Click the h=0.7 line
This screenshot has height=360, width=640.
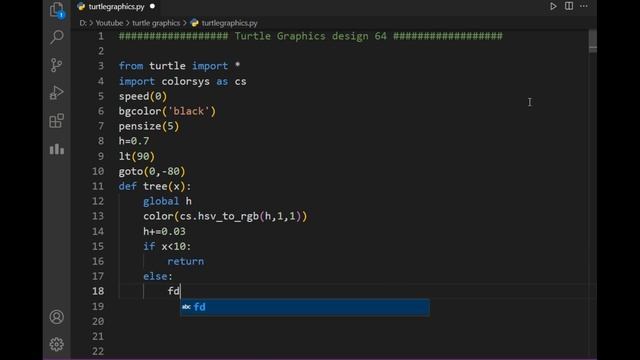pos(133,141)
